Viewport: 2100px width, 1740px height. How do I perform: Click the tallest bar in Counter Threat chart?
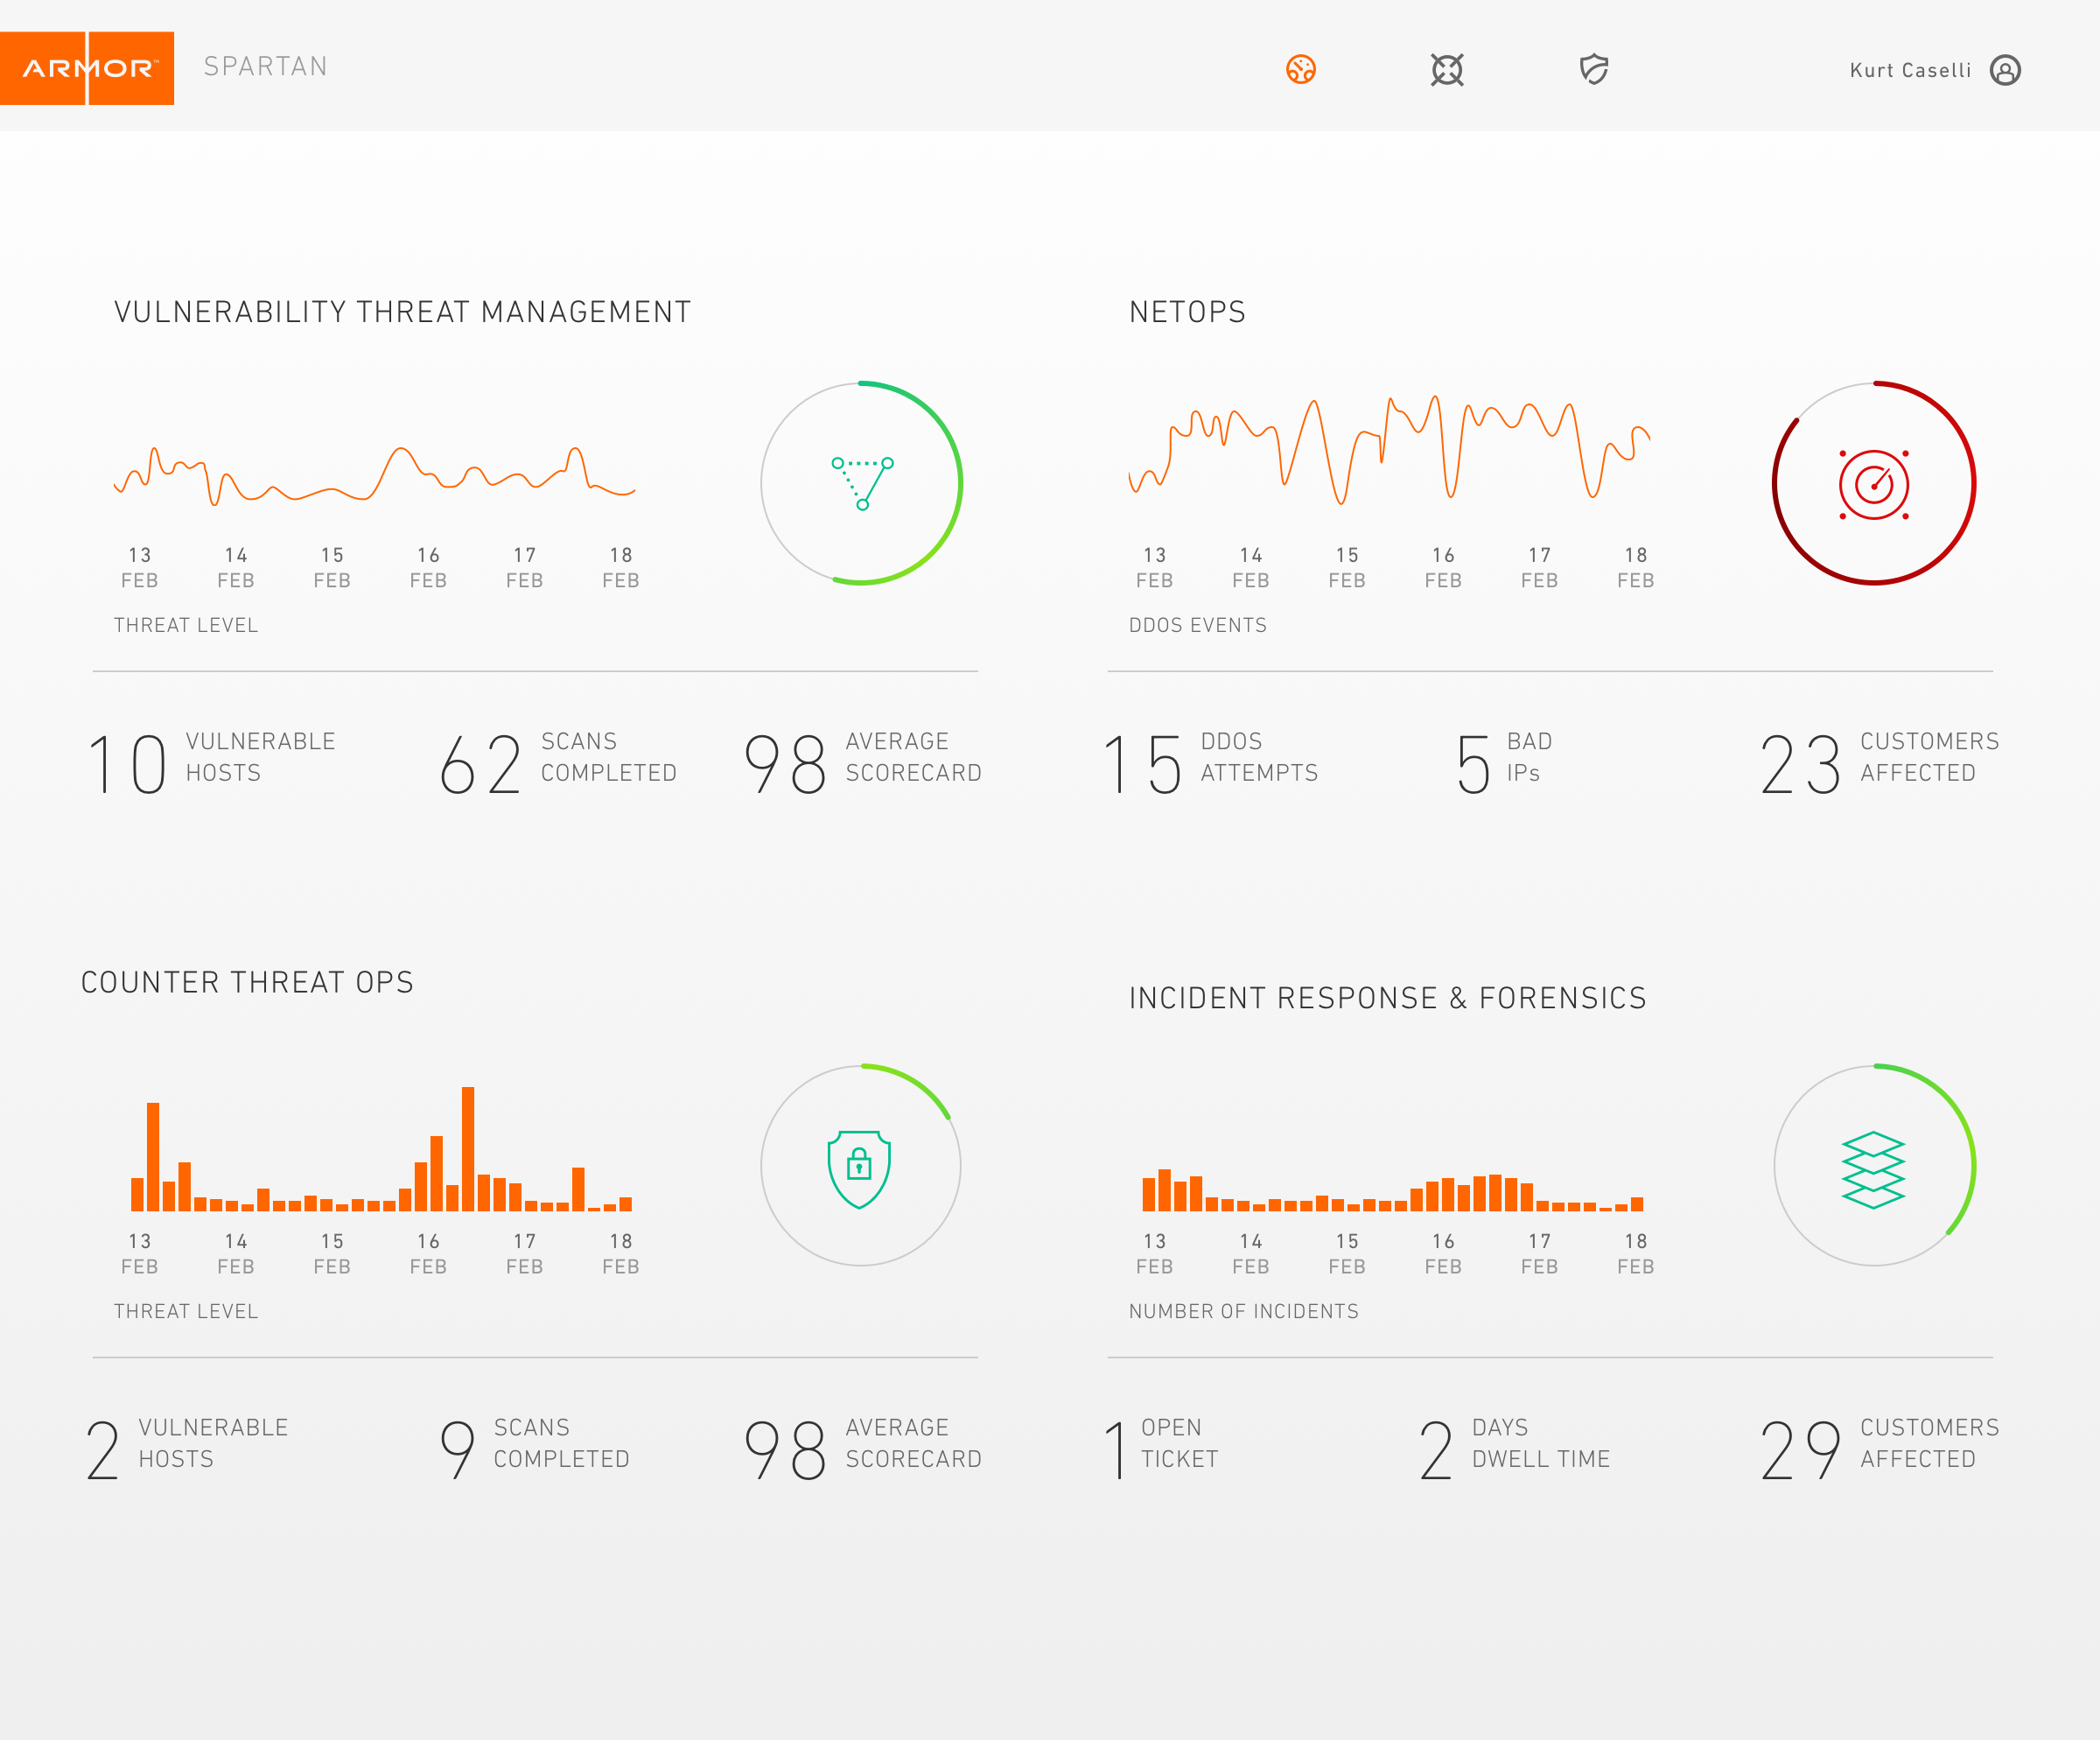tap(467, 1149)
